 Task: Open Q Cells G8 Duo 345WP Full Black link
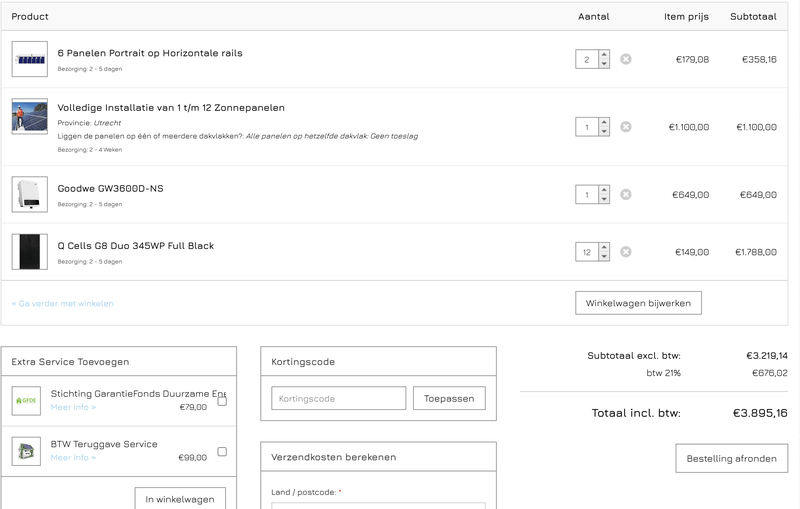136,246
